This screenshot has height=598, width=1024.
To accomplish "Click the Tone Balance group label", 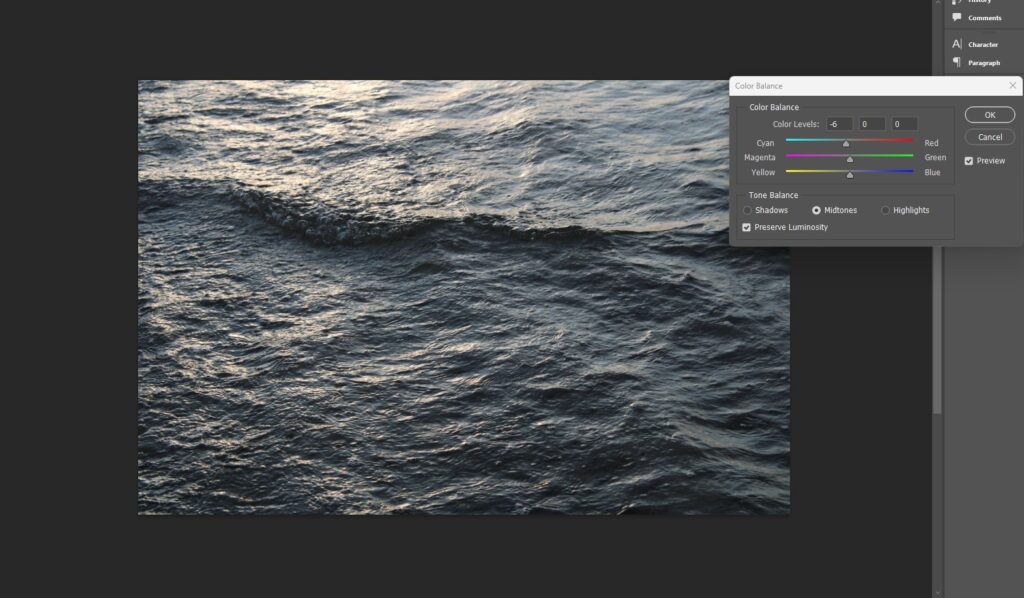I will 773,195.
